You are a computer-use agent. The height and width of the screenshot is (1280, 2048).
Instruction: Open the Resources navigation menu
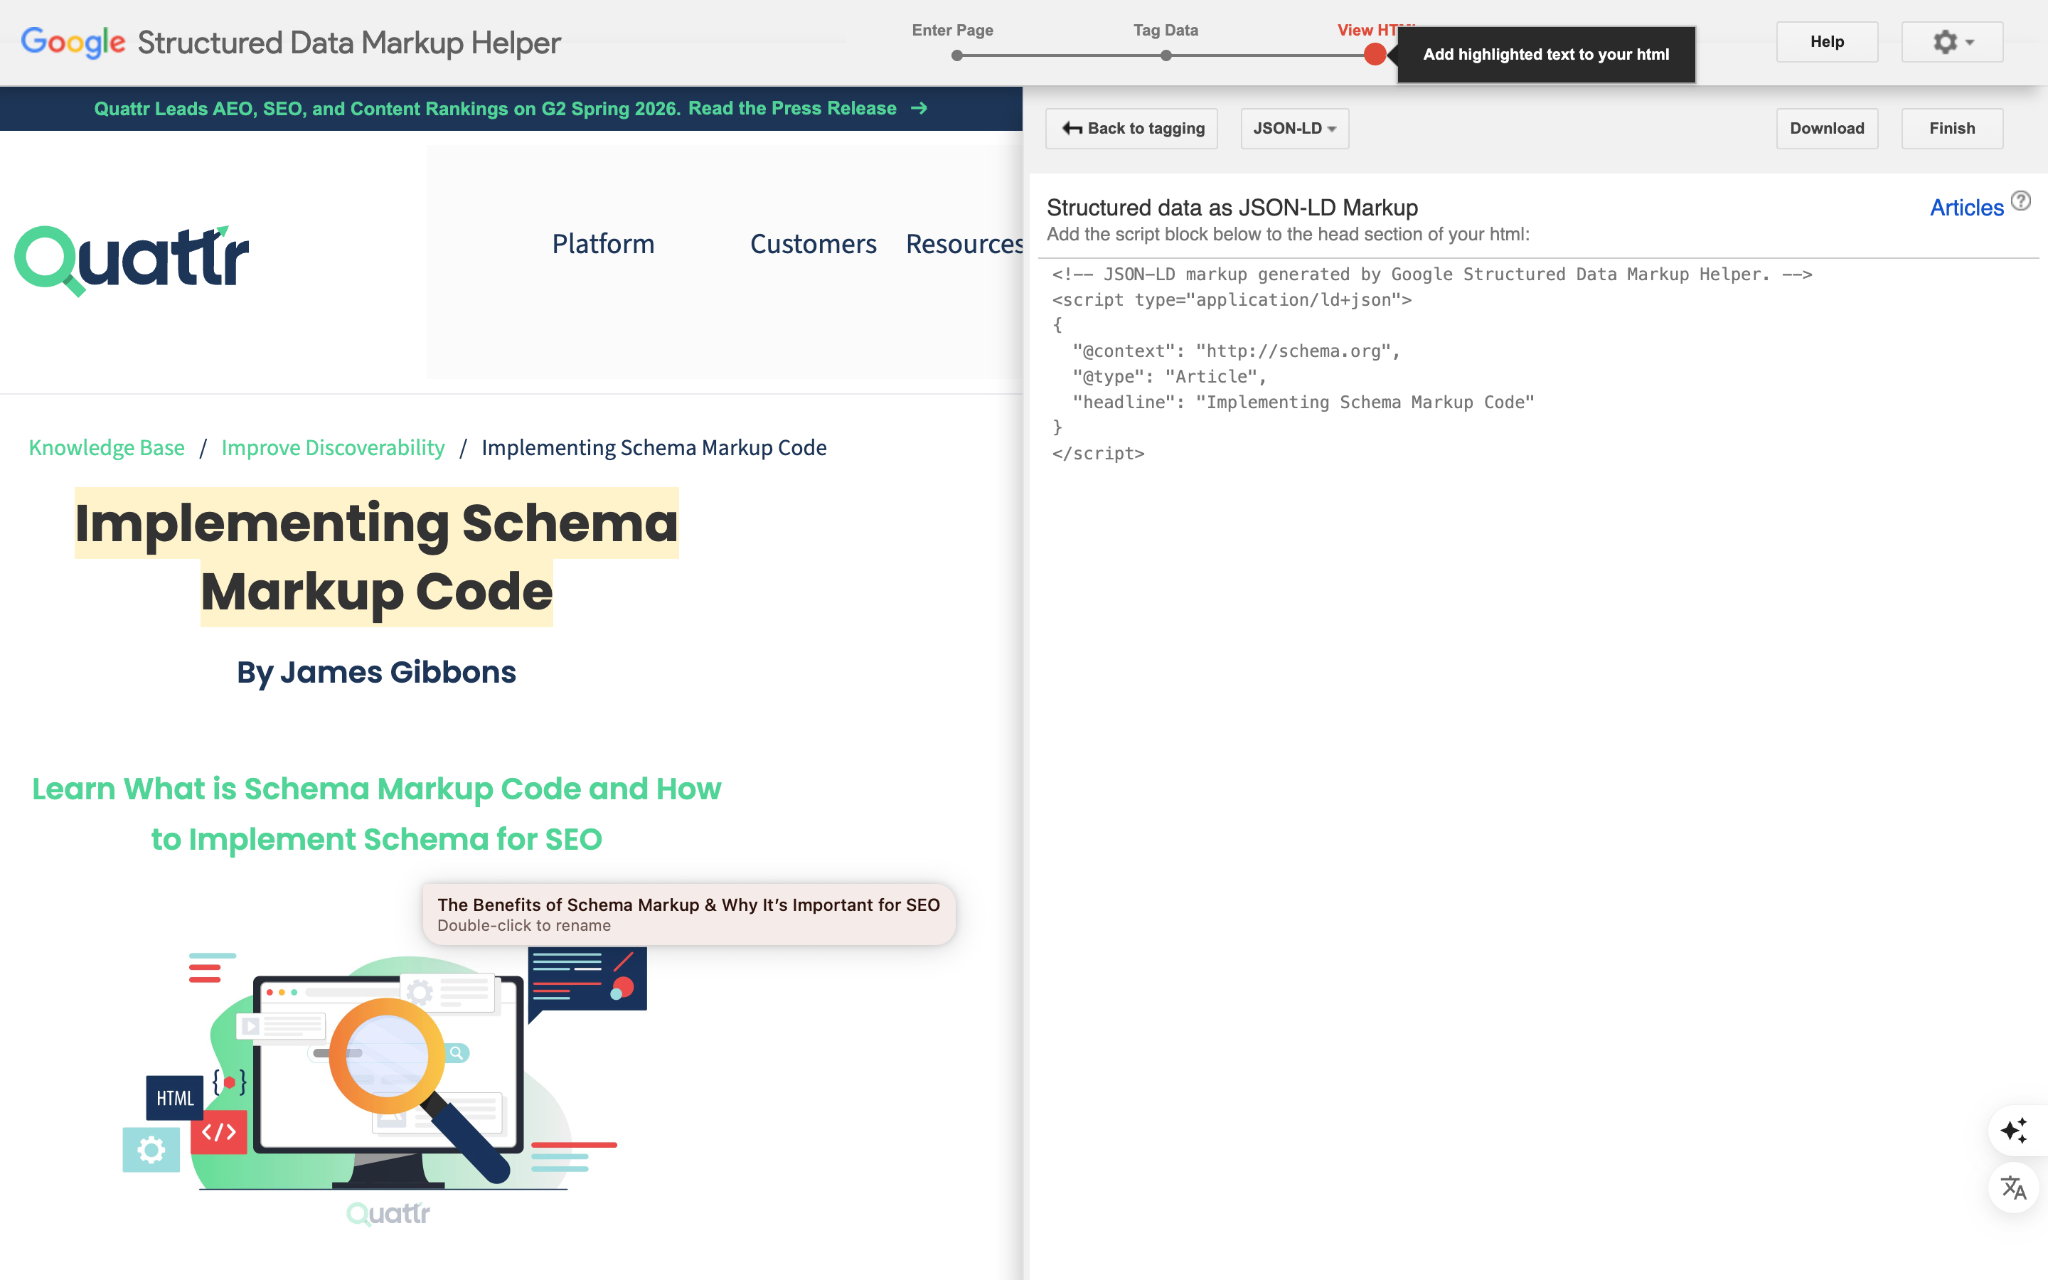(x=963, y=244)
